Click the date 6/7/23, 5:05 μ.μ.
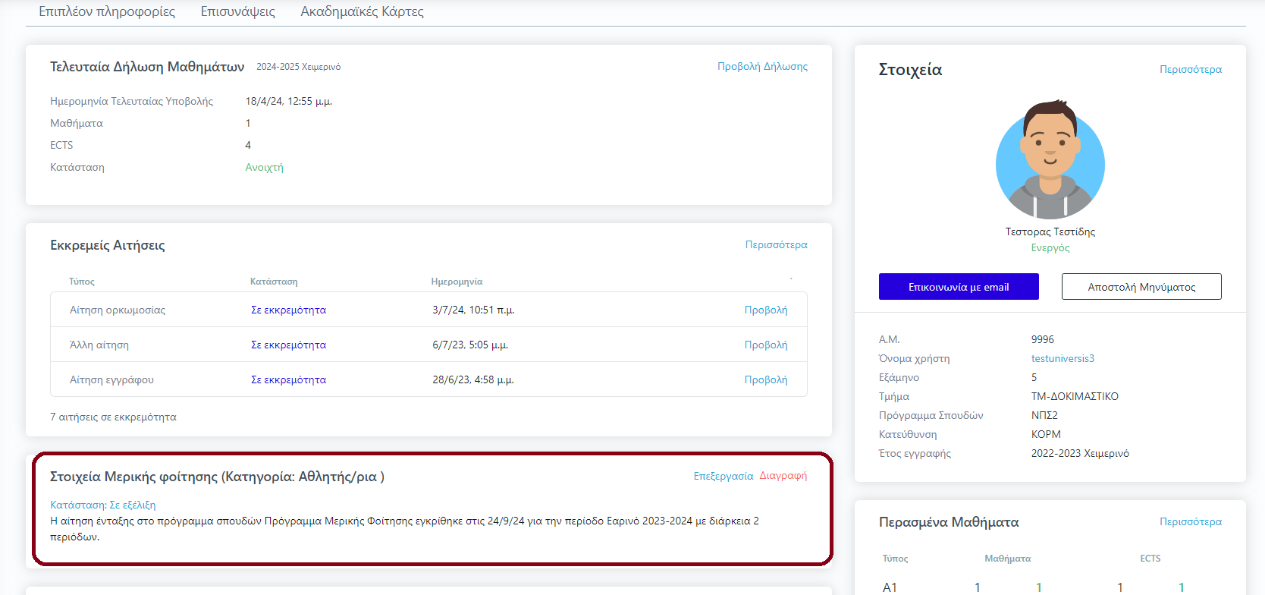 (470, 345)
